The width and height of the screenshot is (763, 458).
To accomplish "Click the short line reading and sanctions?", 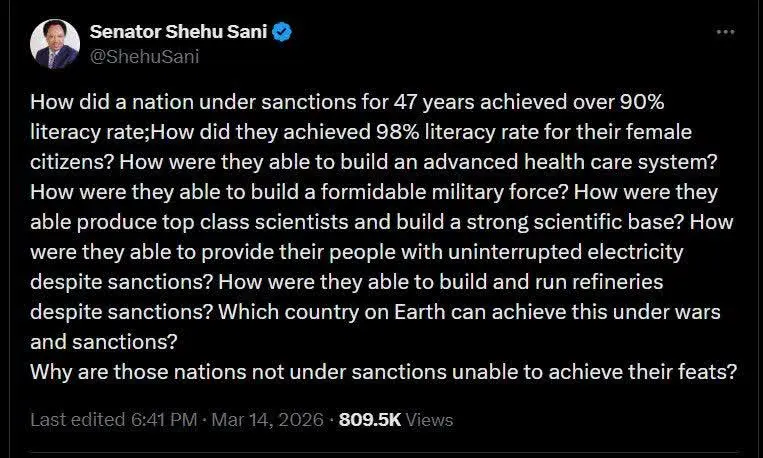I will click(104, 341).
